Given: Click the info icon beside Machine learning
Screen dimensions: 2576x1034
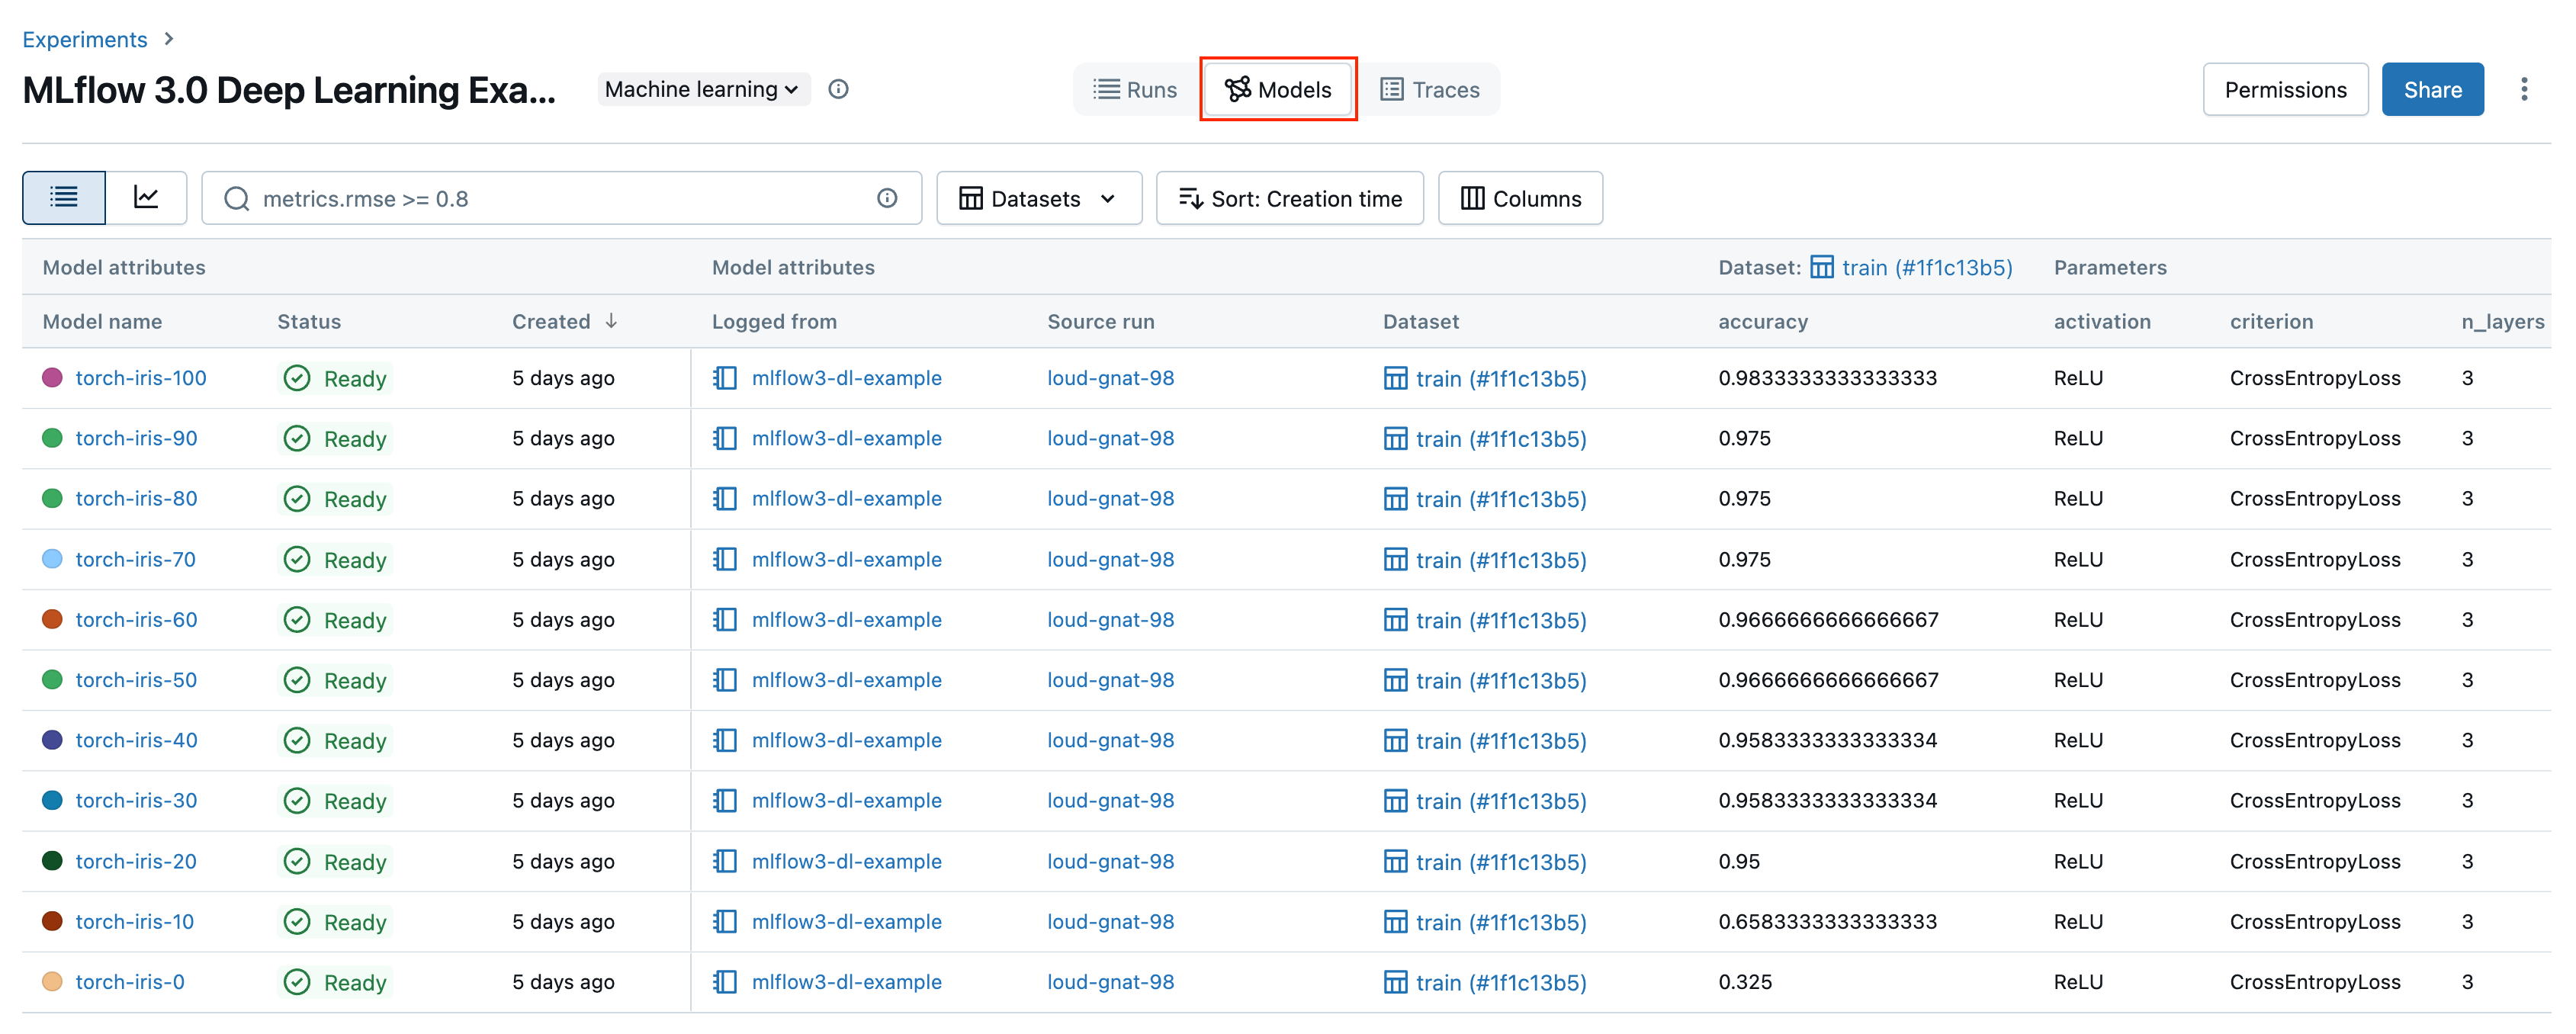Looking at the screenshot, I should coord(839,89).
